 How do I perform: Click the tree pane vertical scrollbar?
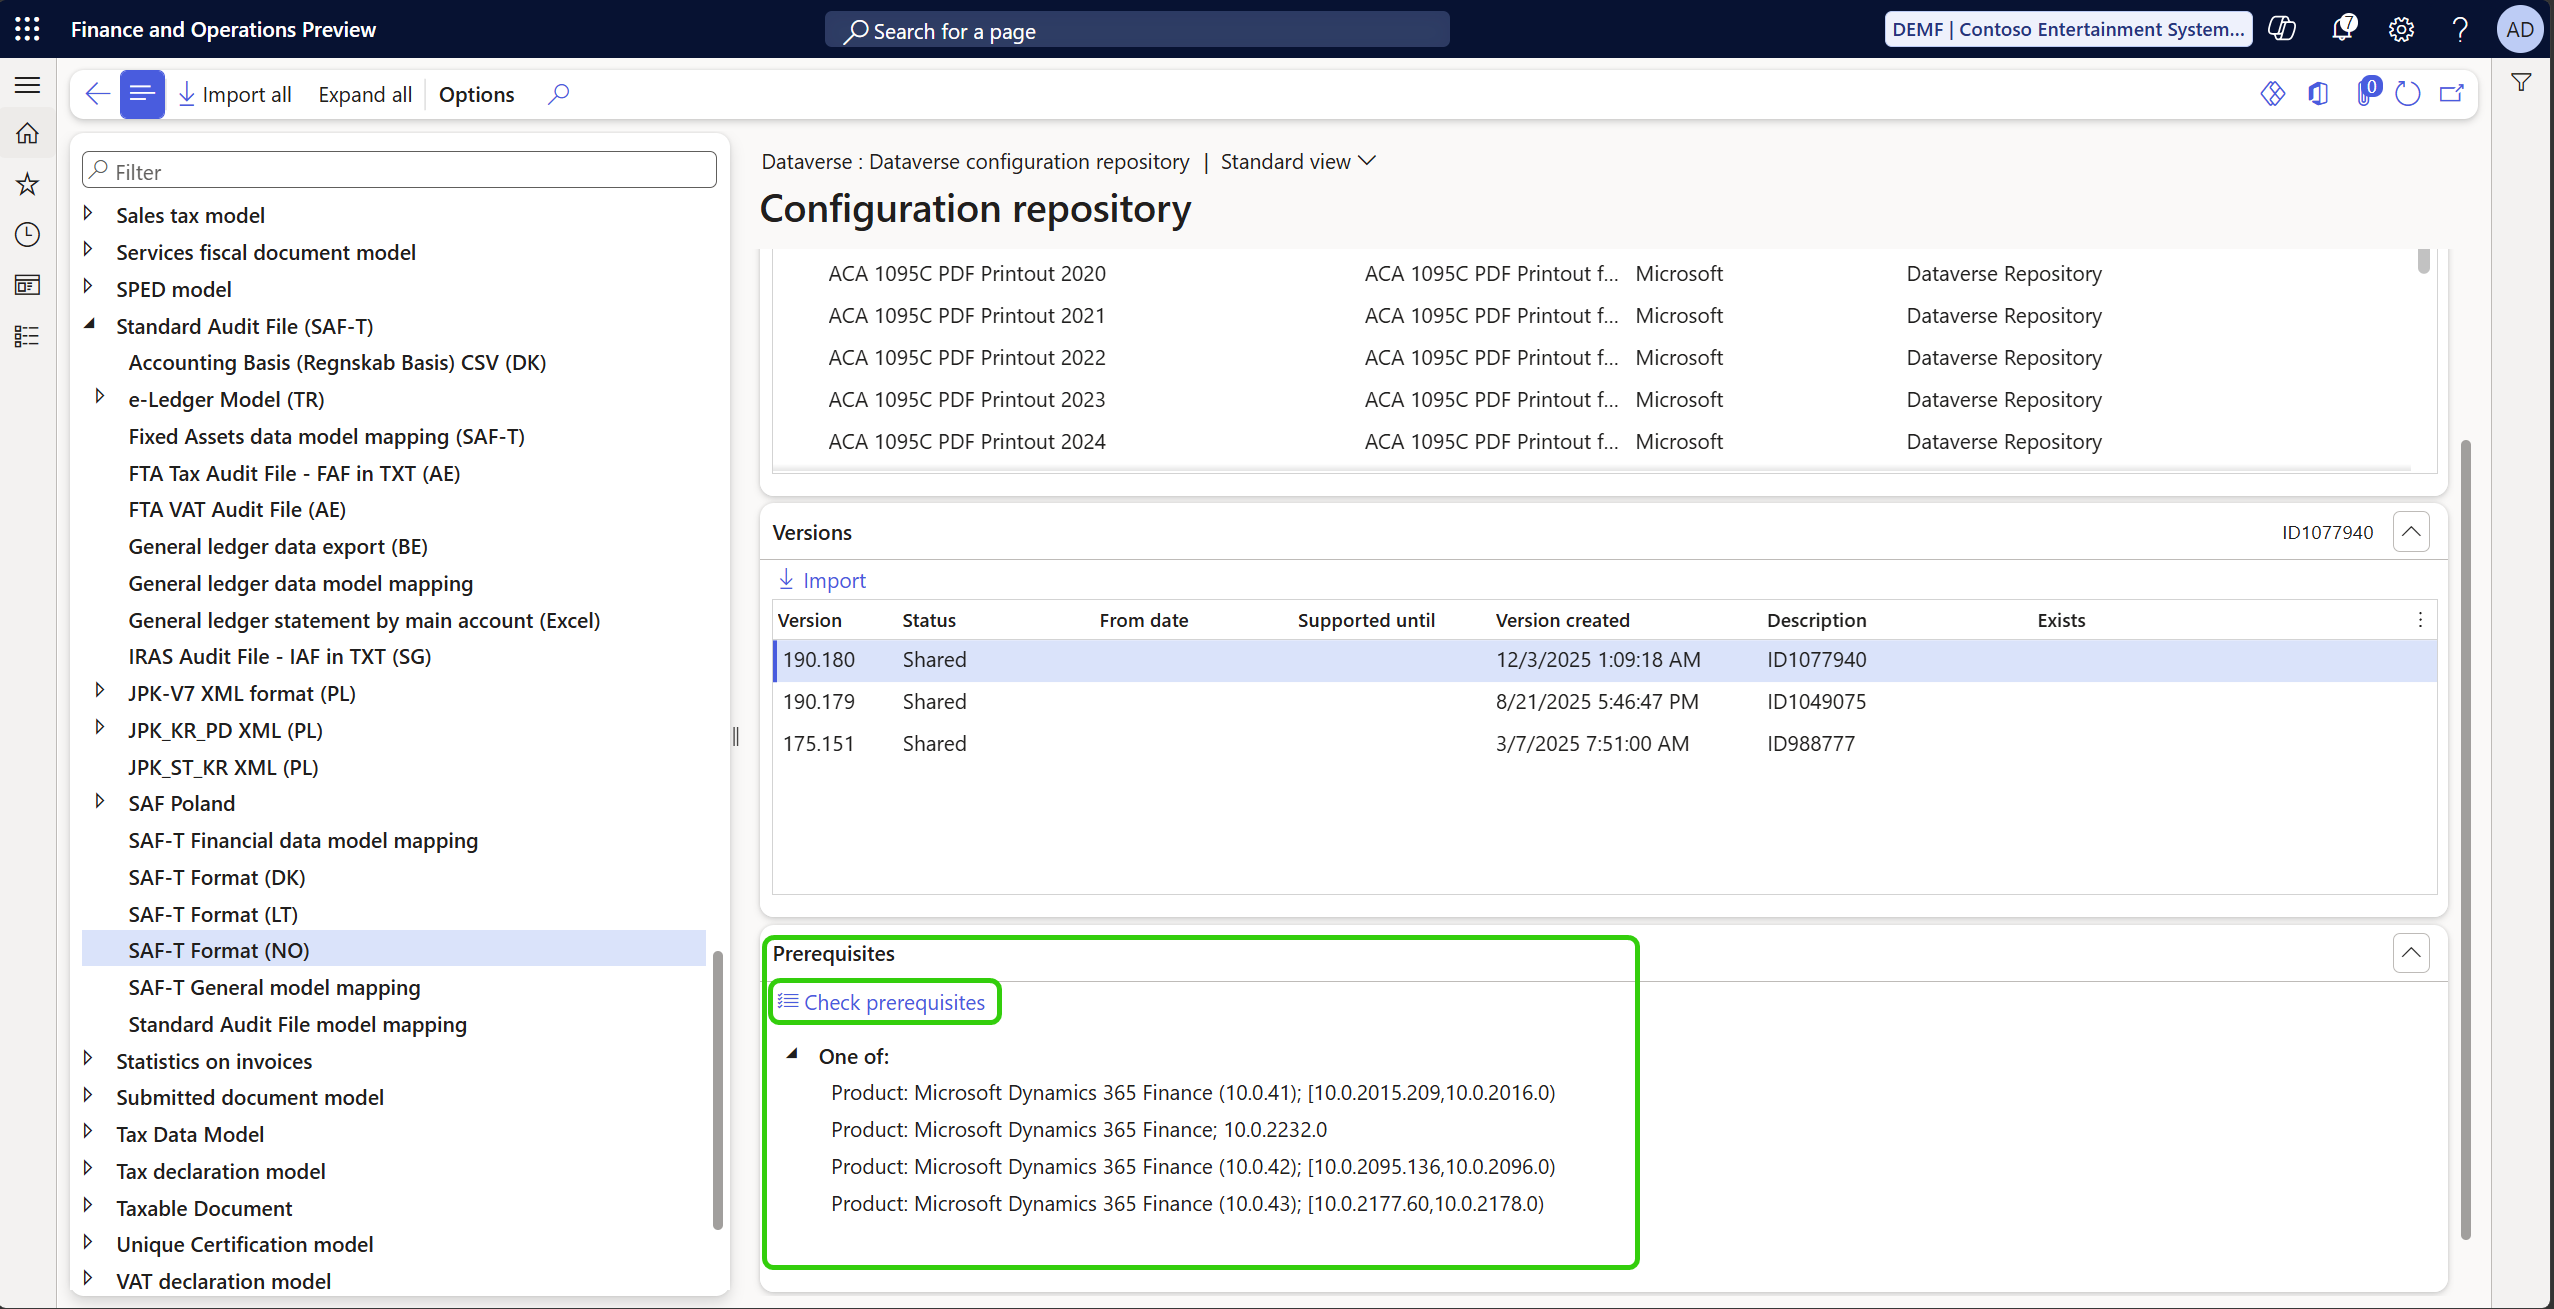[717, 1090]
